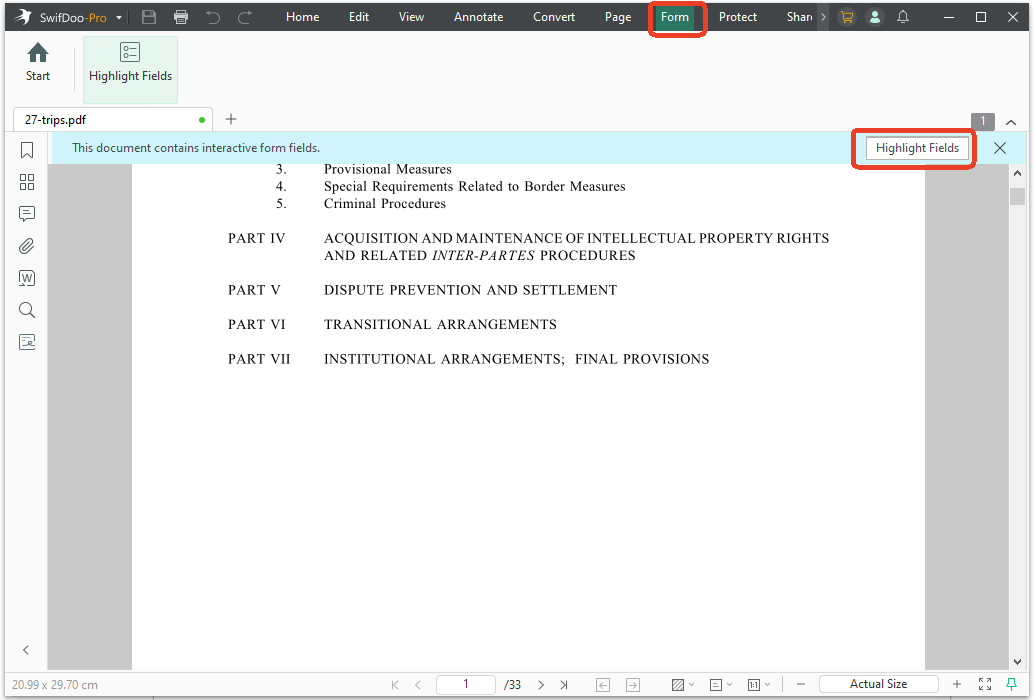Open the Word conversion sidebar icon

pyautogui.click(x=27, y=278)
